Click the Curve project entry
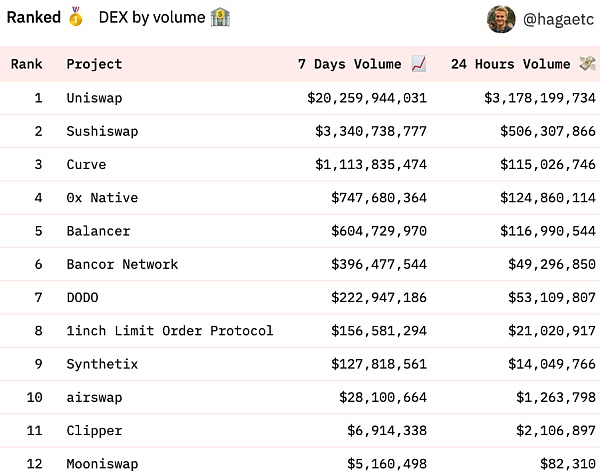 point(86,164)
